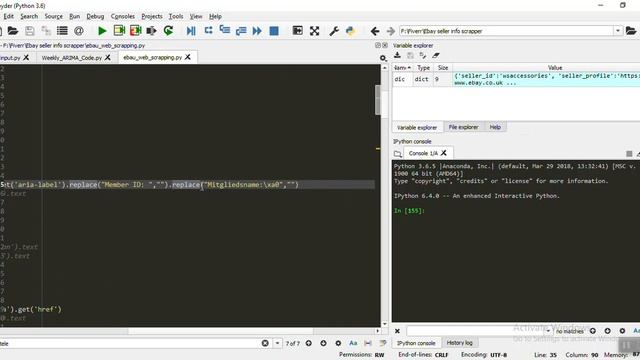The image size is (640, 360).
Task: Click the Save file floppy disk icon
Action: [29, 31]
